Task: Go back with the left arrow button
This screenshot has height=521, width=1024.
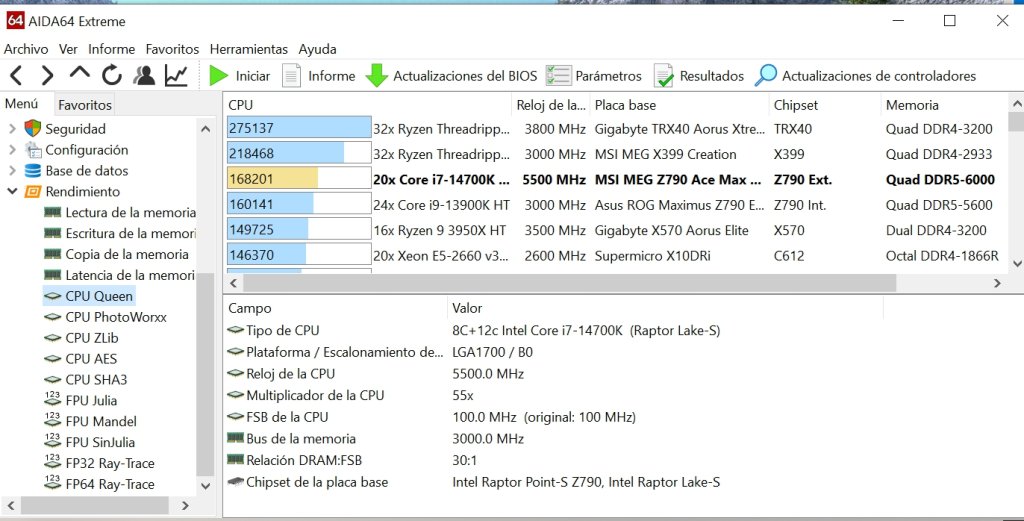Action: (16, 76)
